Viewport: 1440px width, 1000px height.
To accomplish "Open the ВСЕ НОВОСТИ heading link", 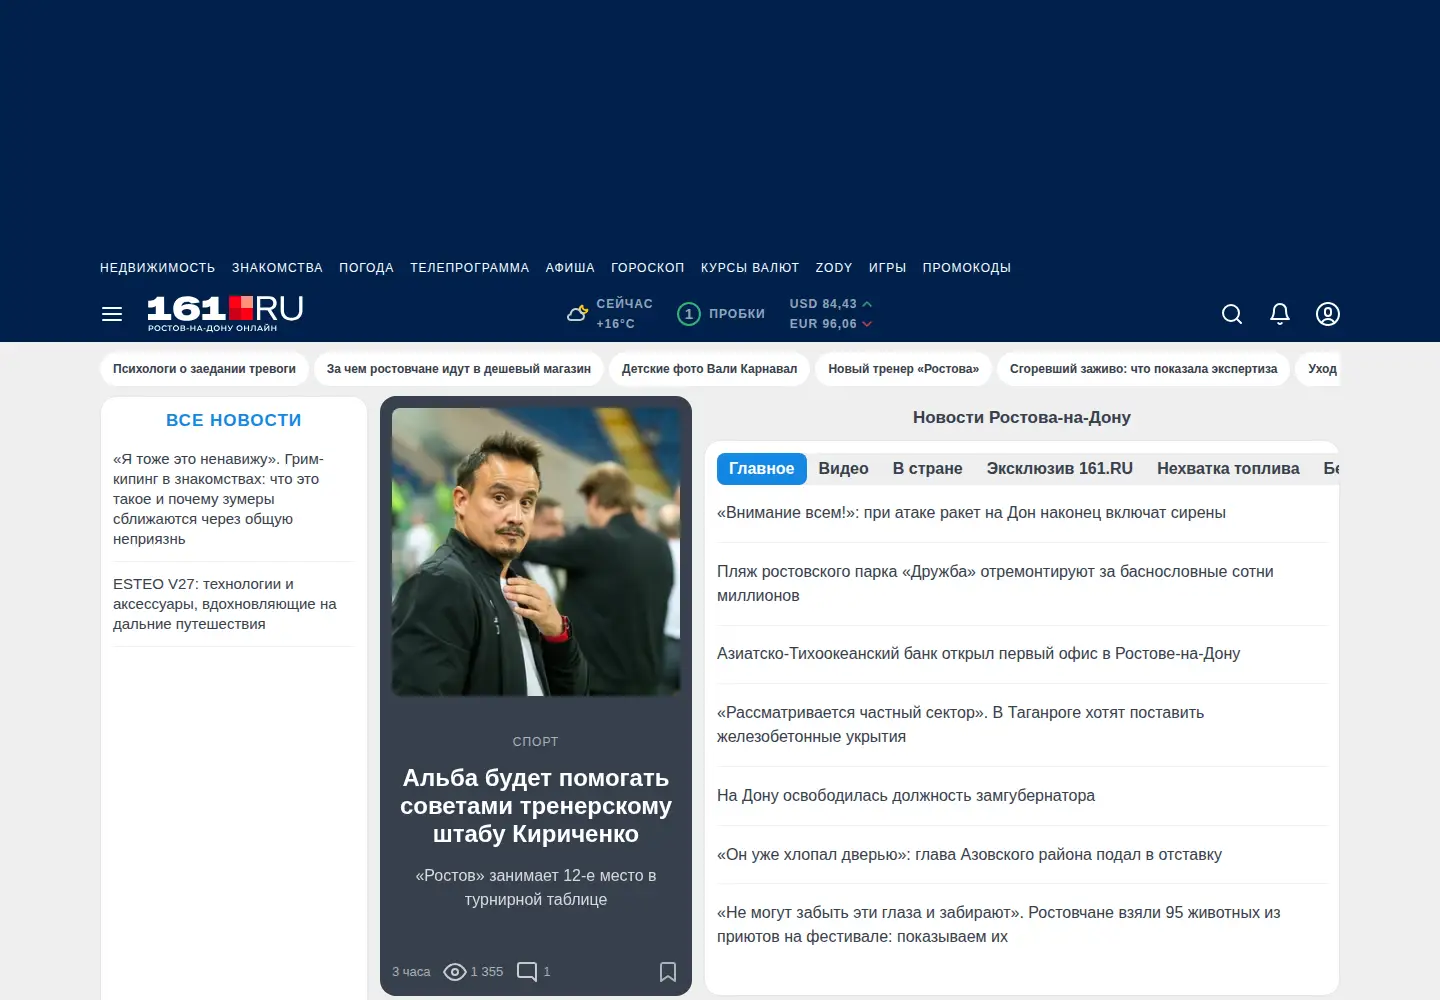I will click(x=234, y=421).
